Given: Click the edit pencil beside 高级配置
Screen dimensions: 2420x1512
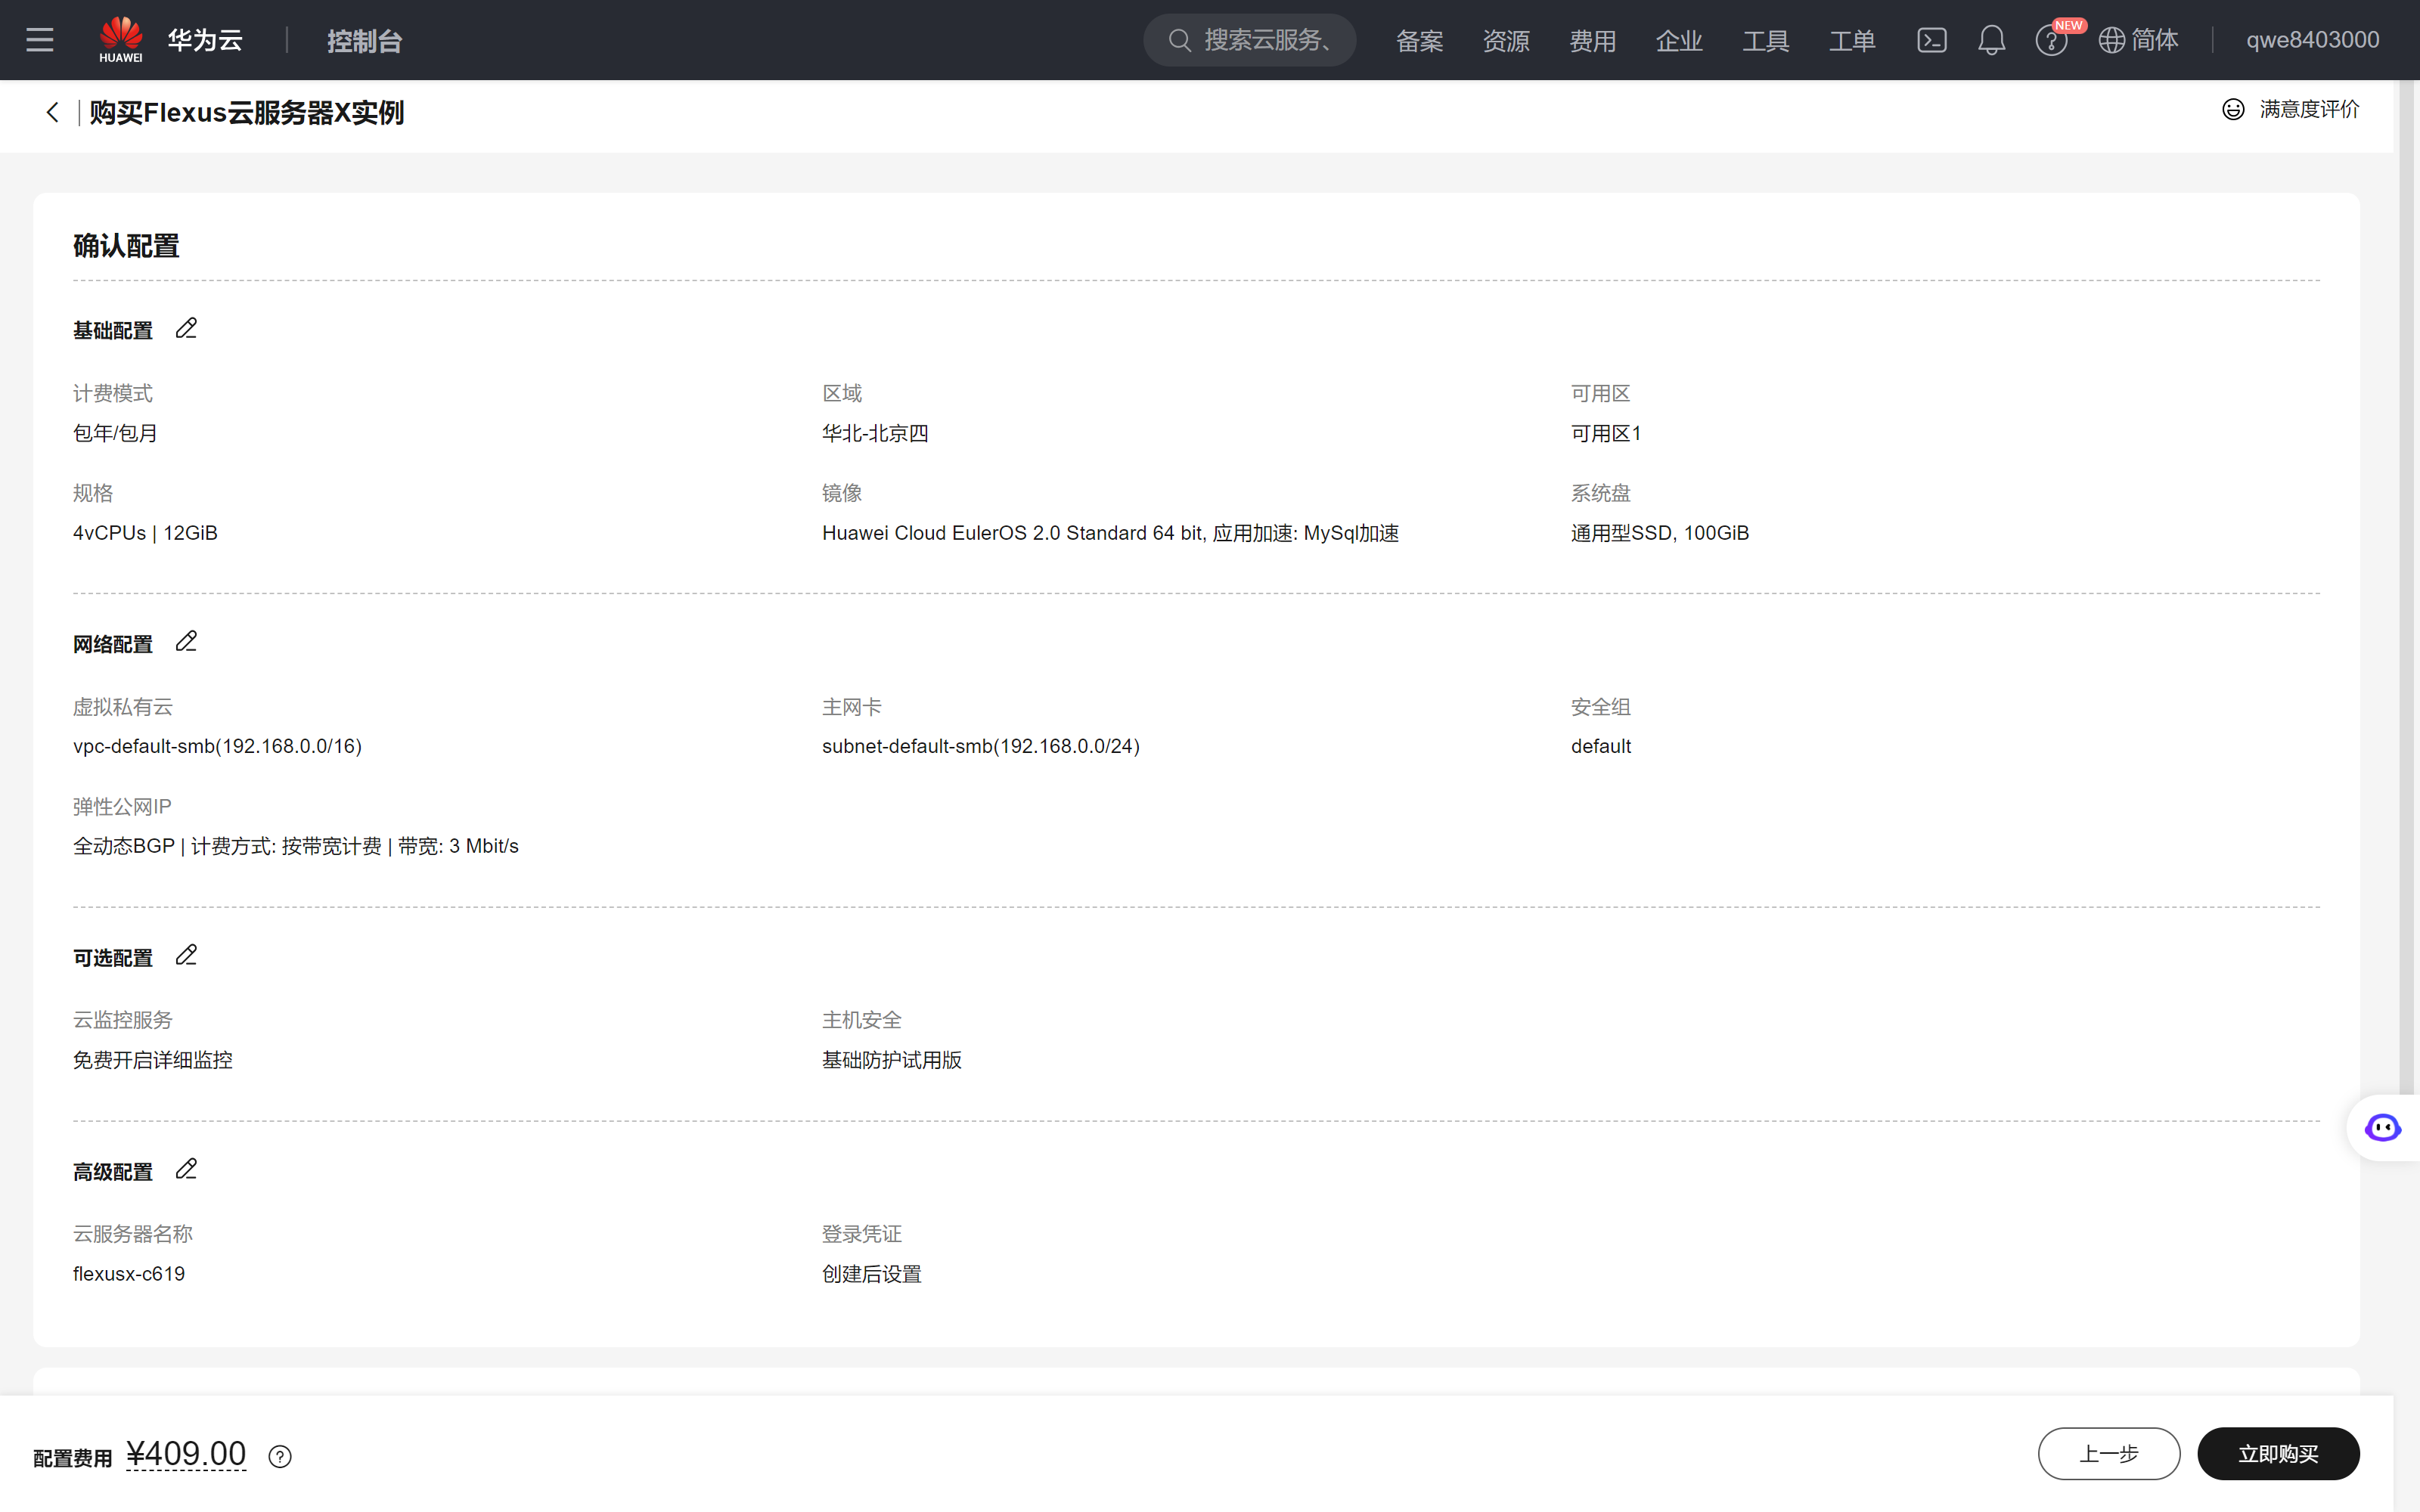Looking at the screenshot, I should tap(186, 1169).
